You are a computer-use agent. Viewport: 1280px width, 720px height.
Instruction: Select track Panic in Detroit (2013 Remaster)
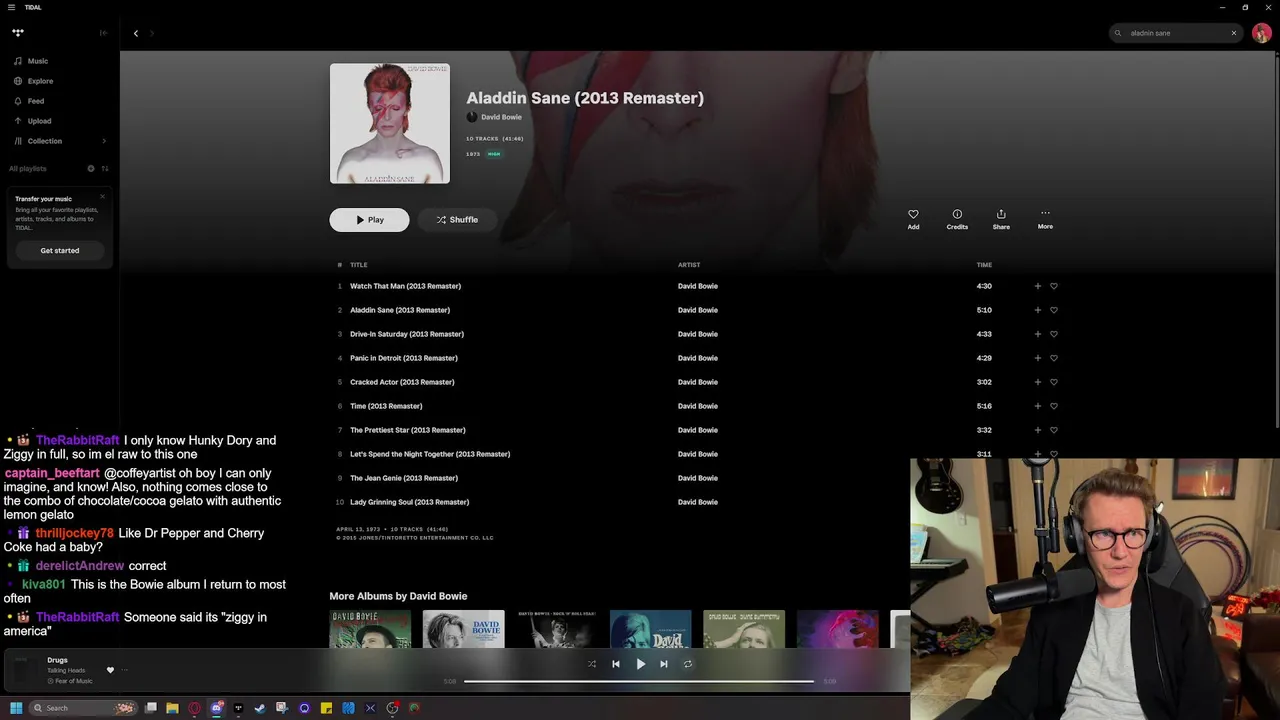click(404, 358)
